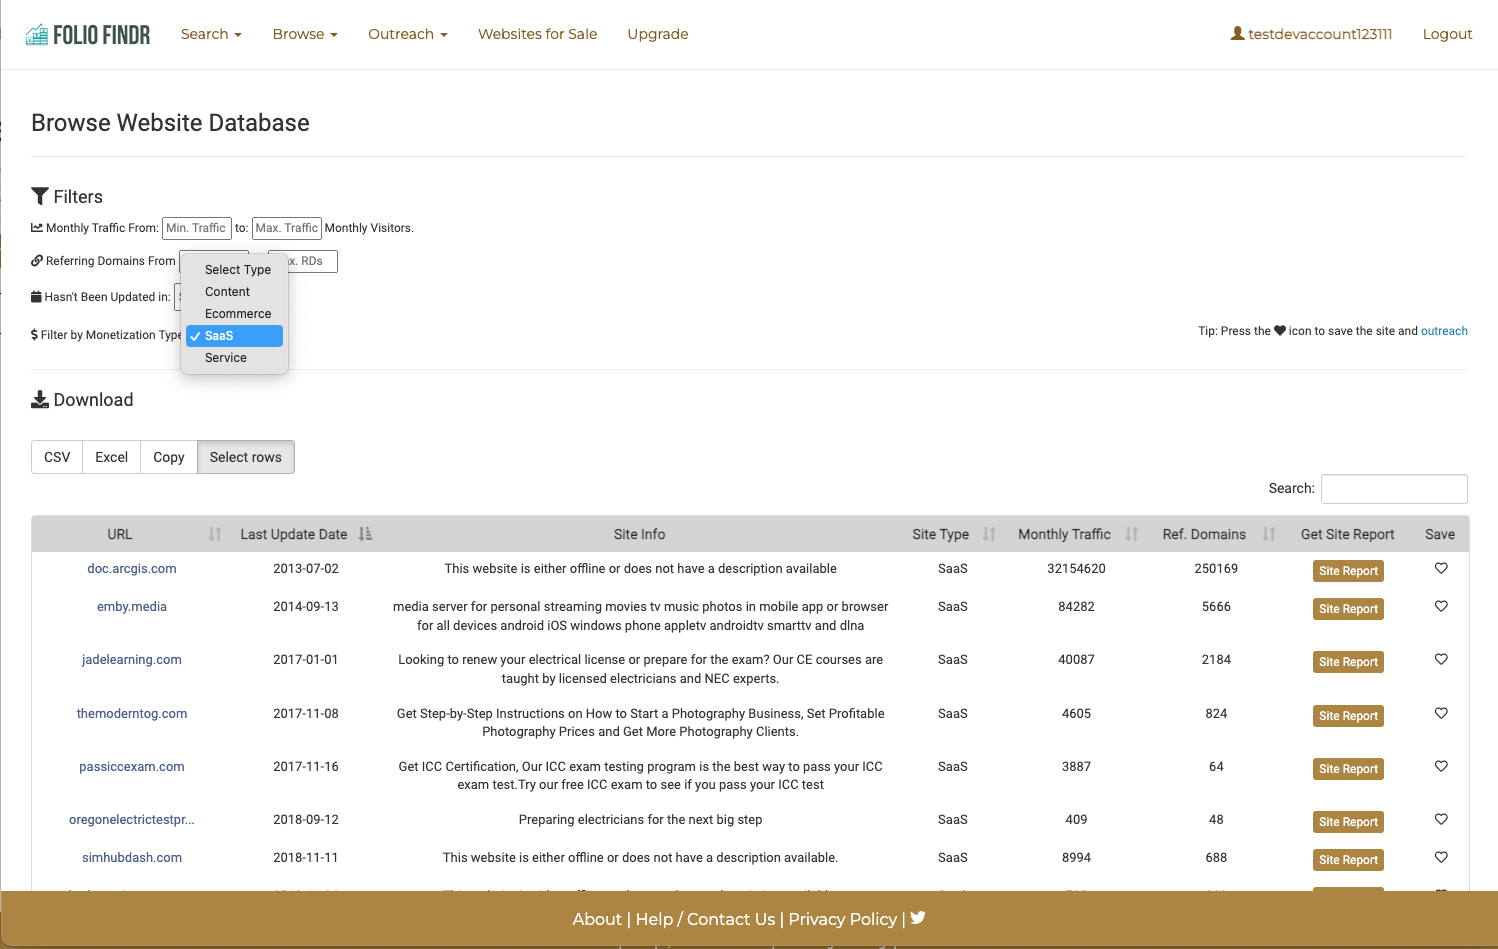Click the Site Info column header
This screenshot has height=949, width=1498.
click(x=639, y=534)
